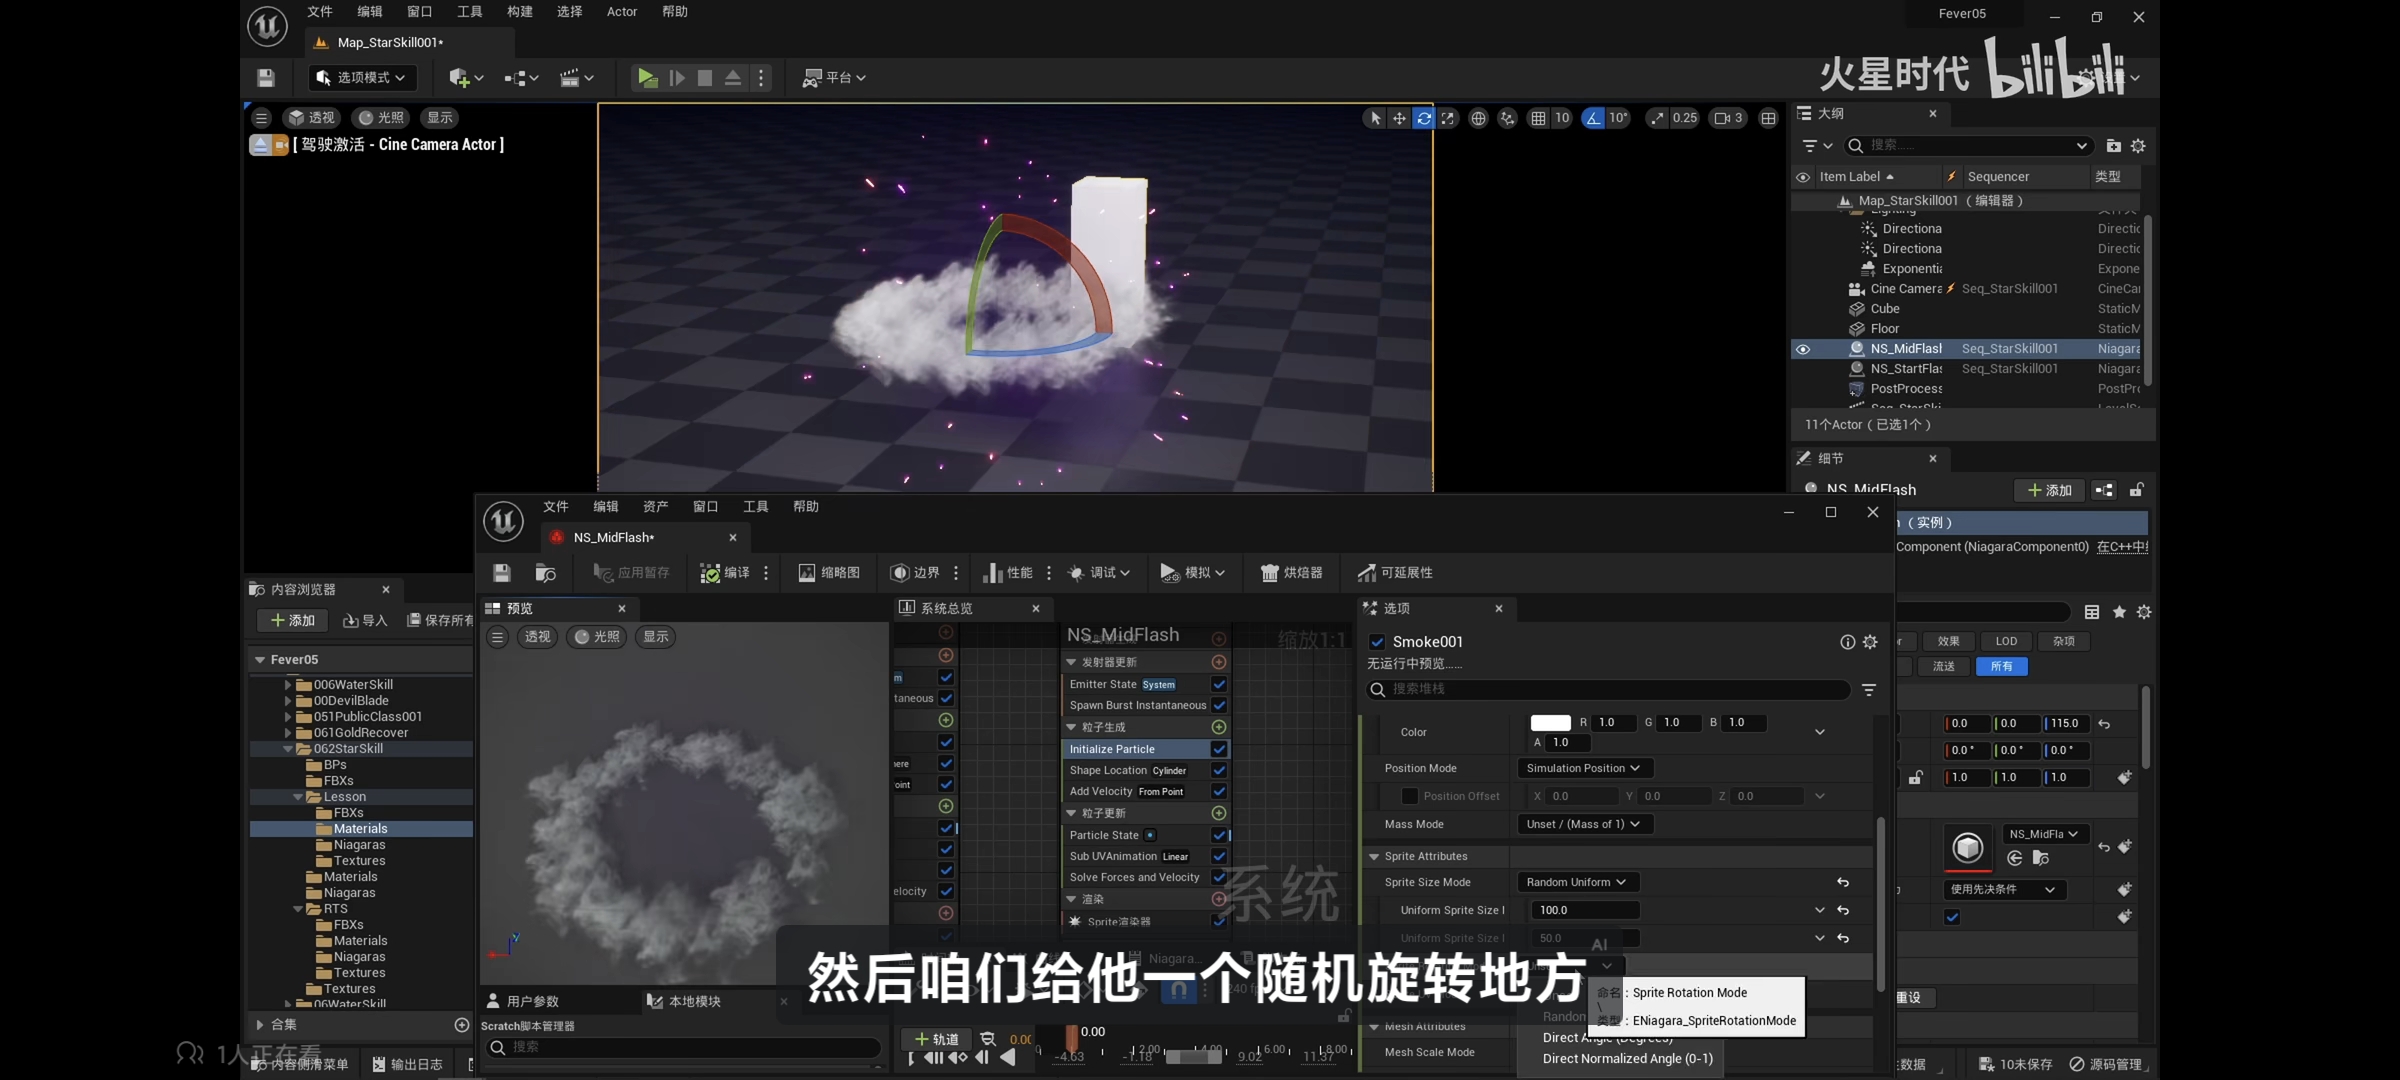Open the Position Mode dropdown
This screenshot has width=2400, height=1080.
coord(1583,768)
